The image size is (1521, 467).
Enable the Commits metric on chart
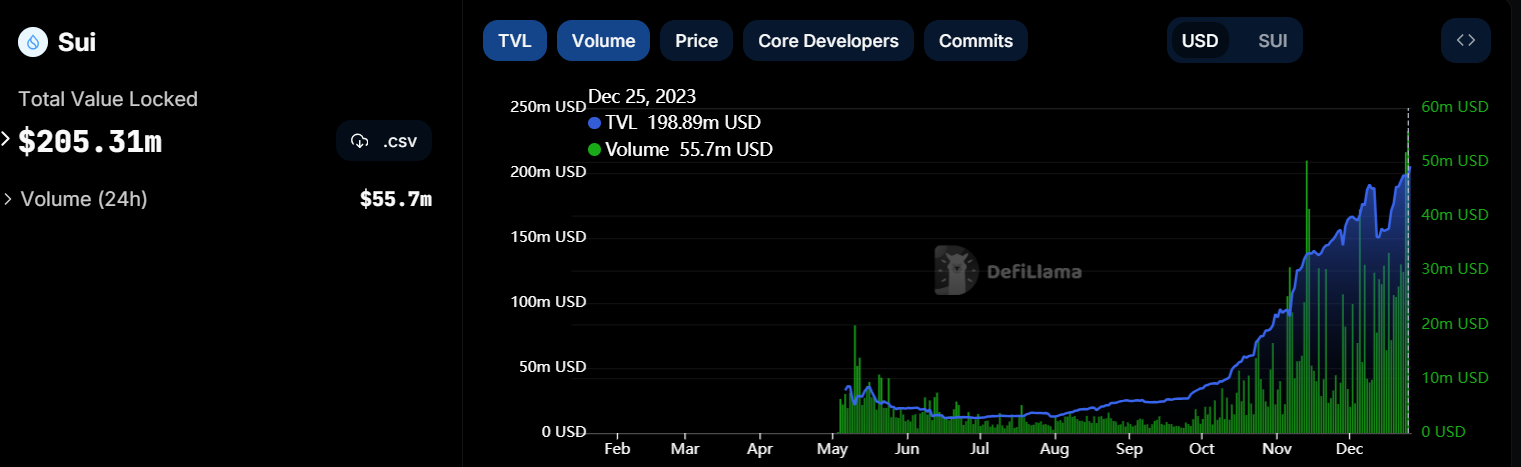975,41
